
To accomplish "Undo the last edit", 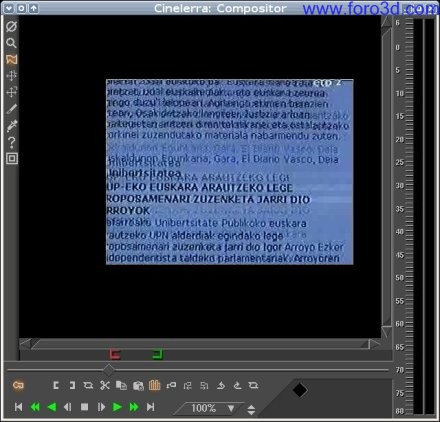I will (221, 386).
